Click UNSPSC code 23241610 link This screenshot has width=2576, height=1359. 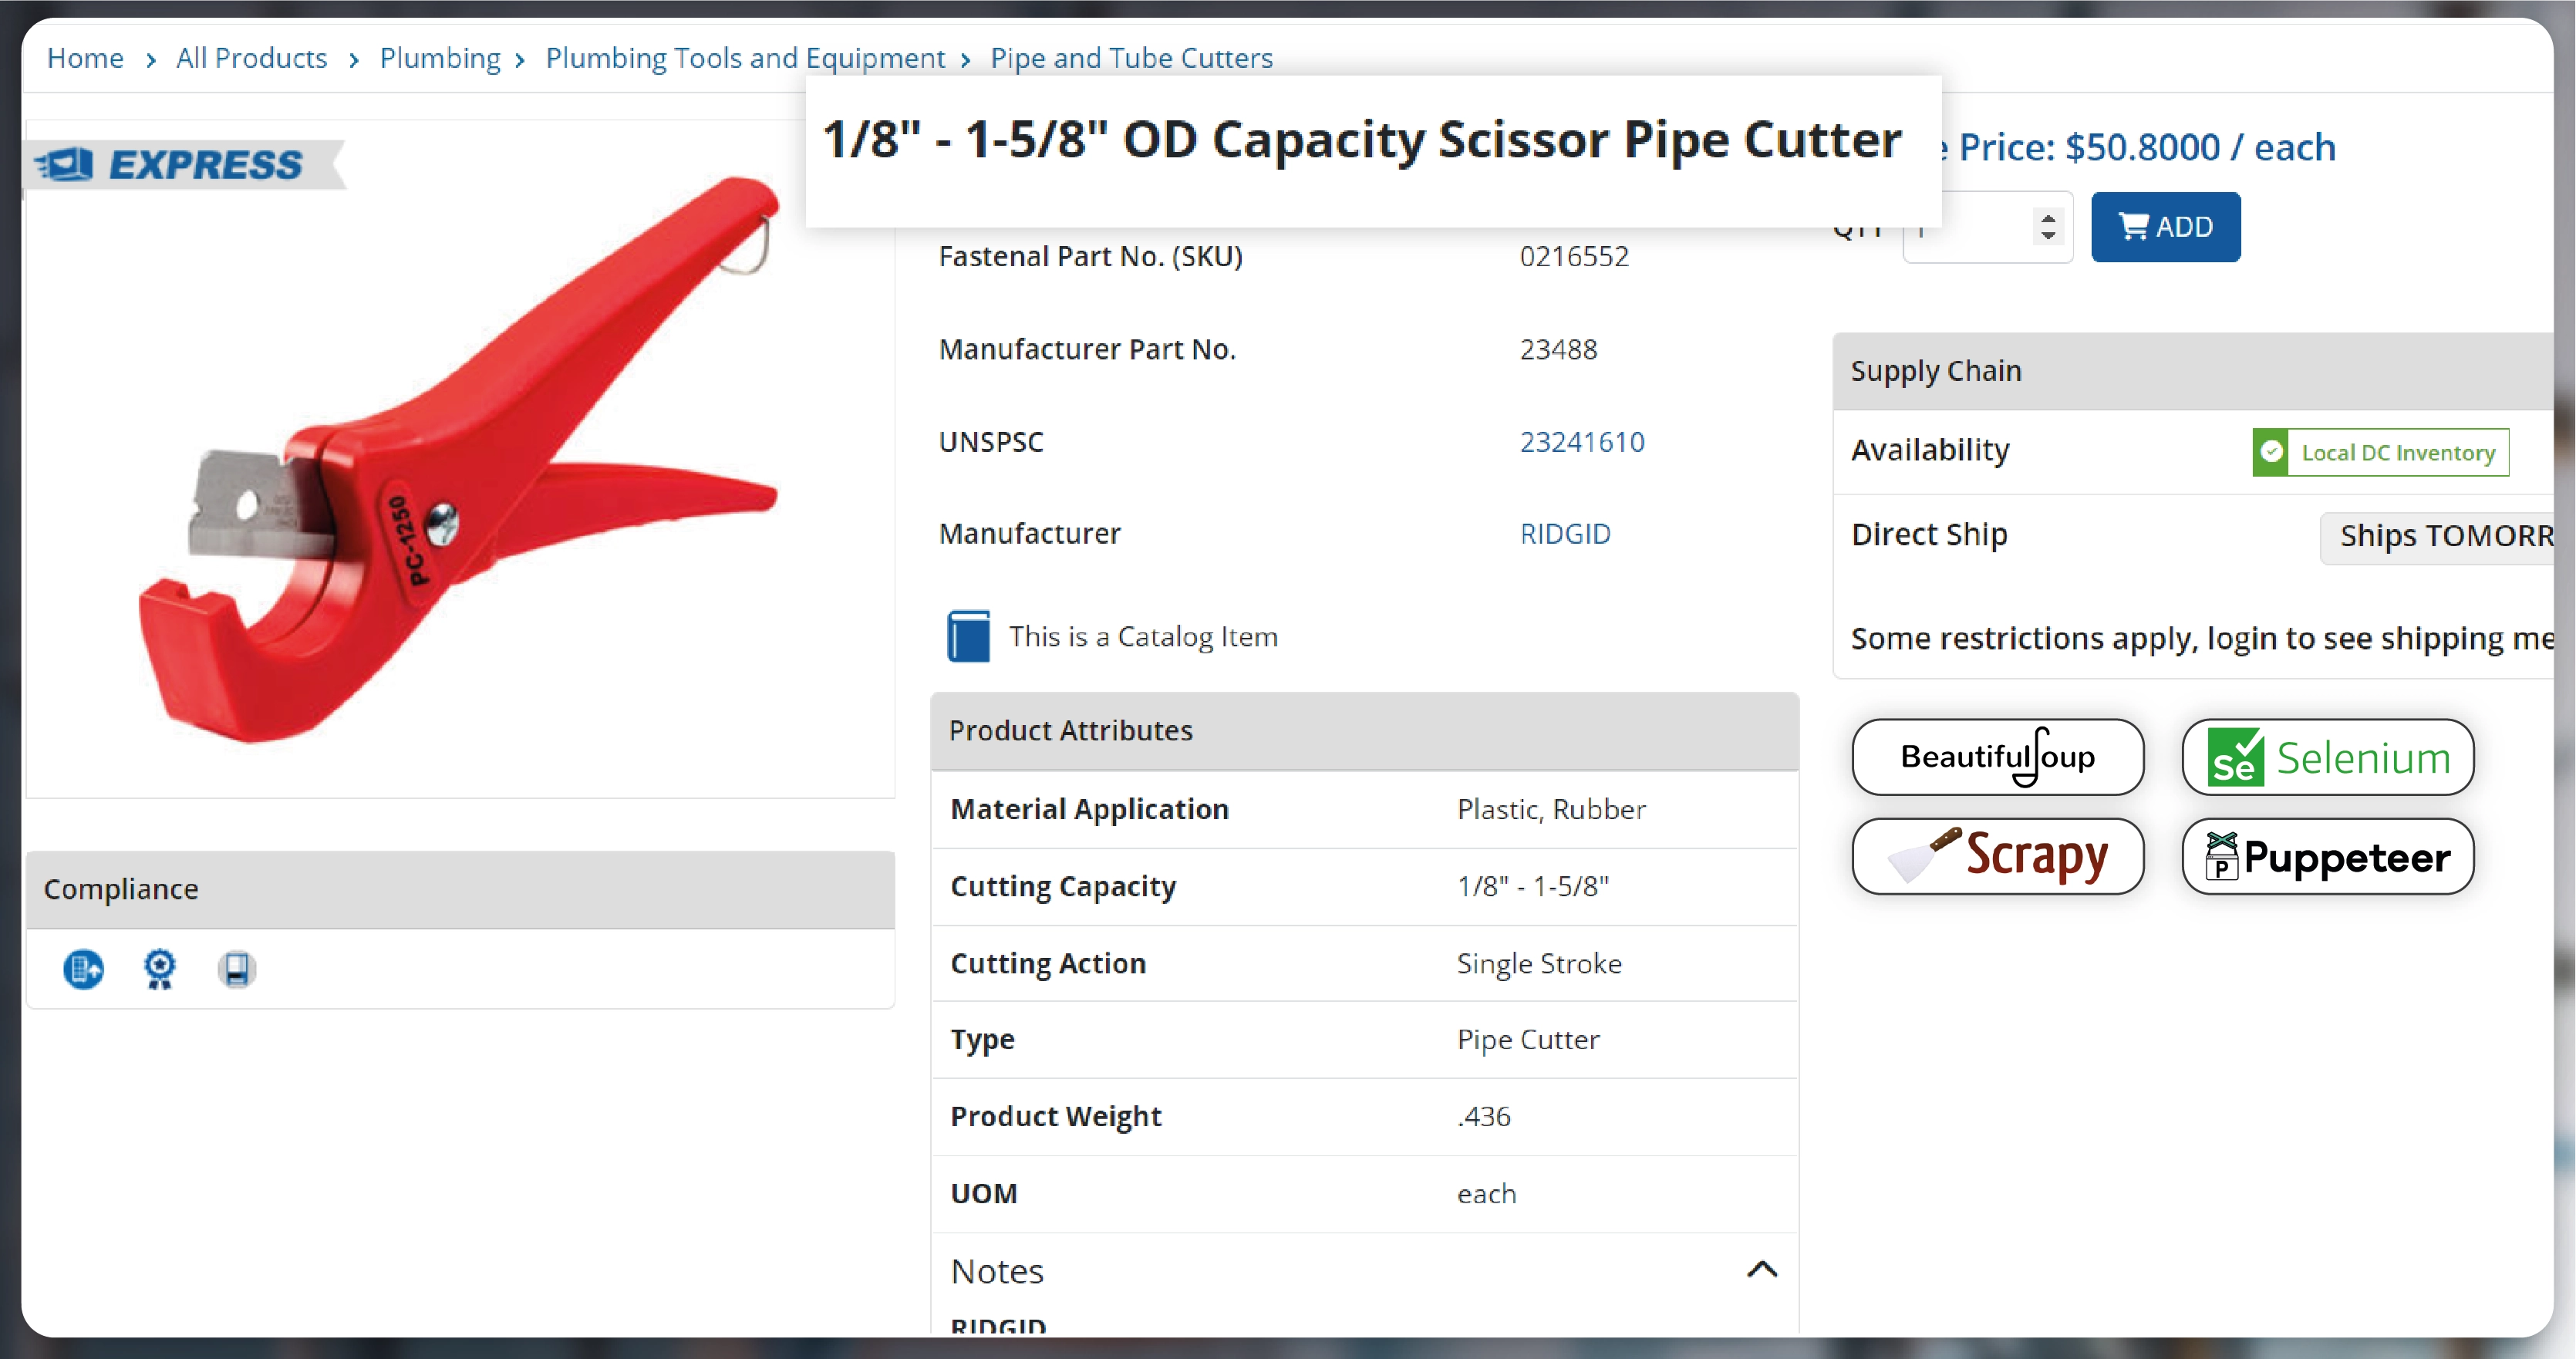pyautogui.click(x=1581, y=441)
